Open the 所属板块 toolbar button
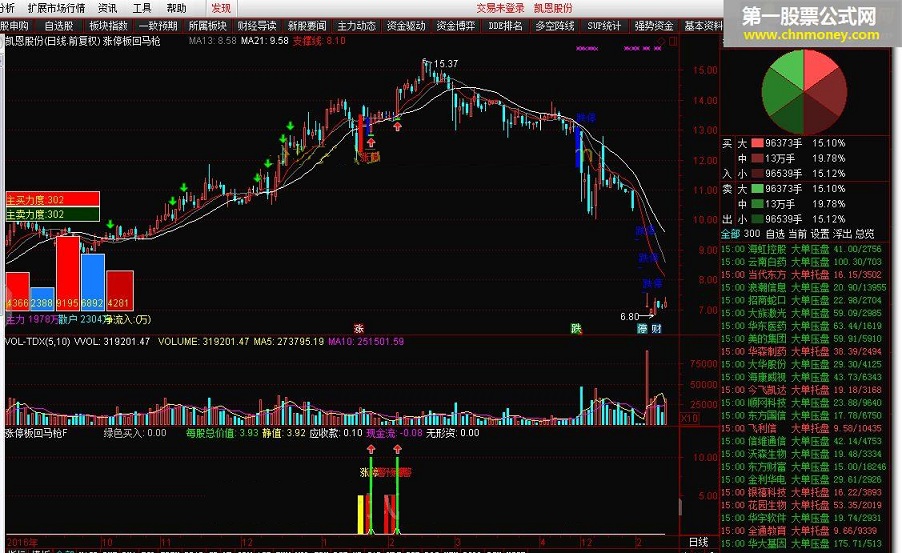This screenshot has height=553, width=902. click(x=208, y=26)
